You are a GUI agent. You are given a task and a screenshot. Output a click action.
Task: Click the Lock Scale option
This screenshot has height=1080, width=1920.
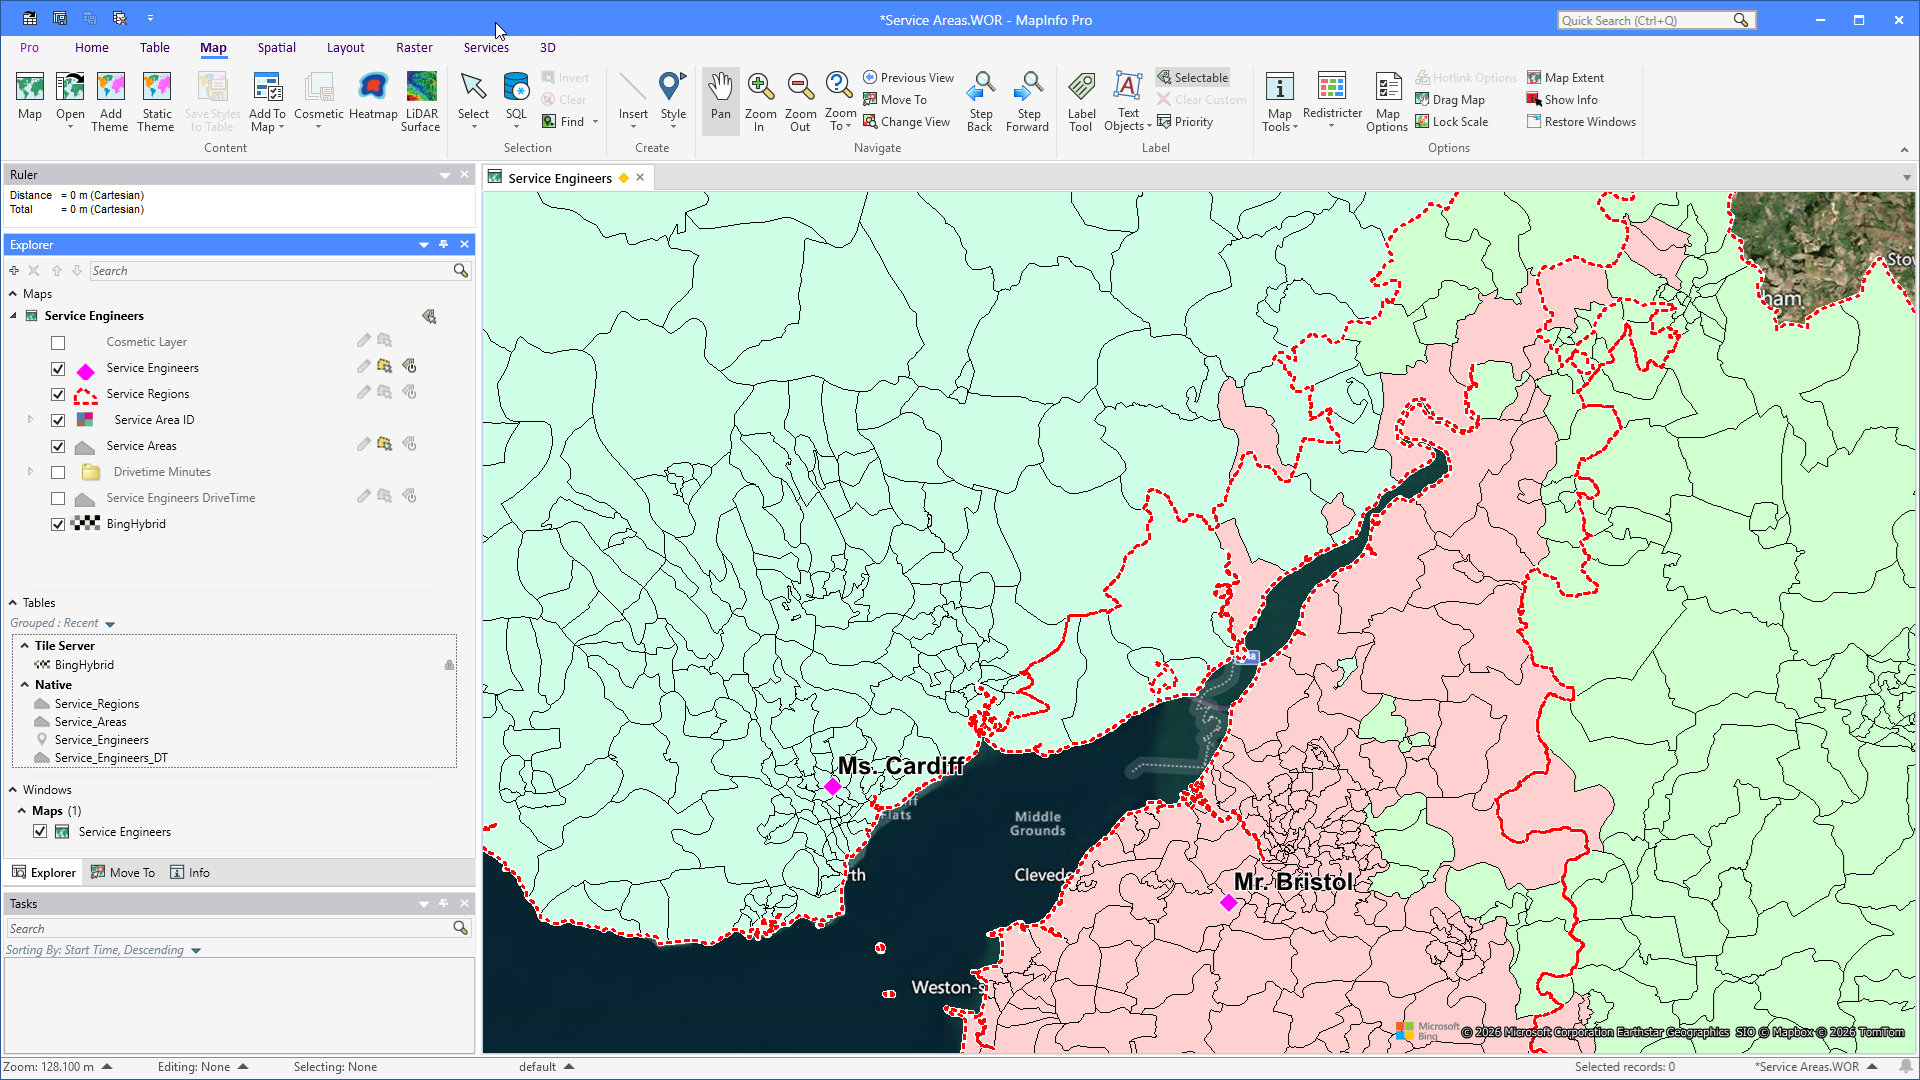tap(1452, 122)
